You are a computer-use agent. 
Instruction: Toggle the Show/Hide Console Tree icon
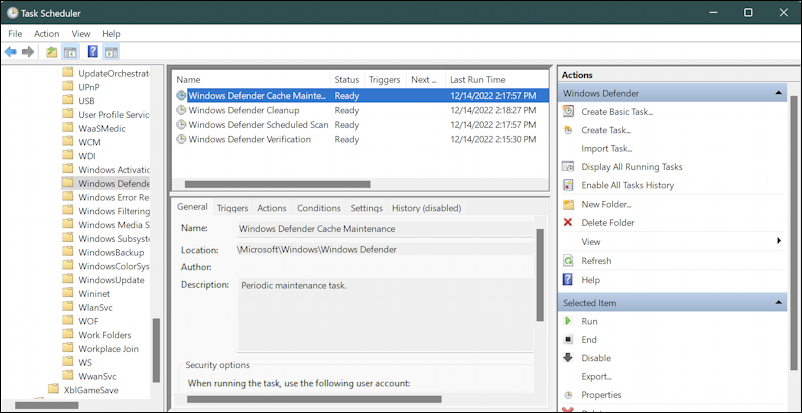tap(70, 52)
